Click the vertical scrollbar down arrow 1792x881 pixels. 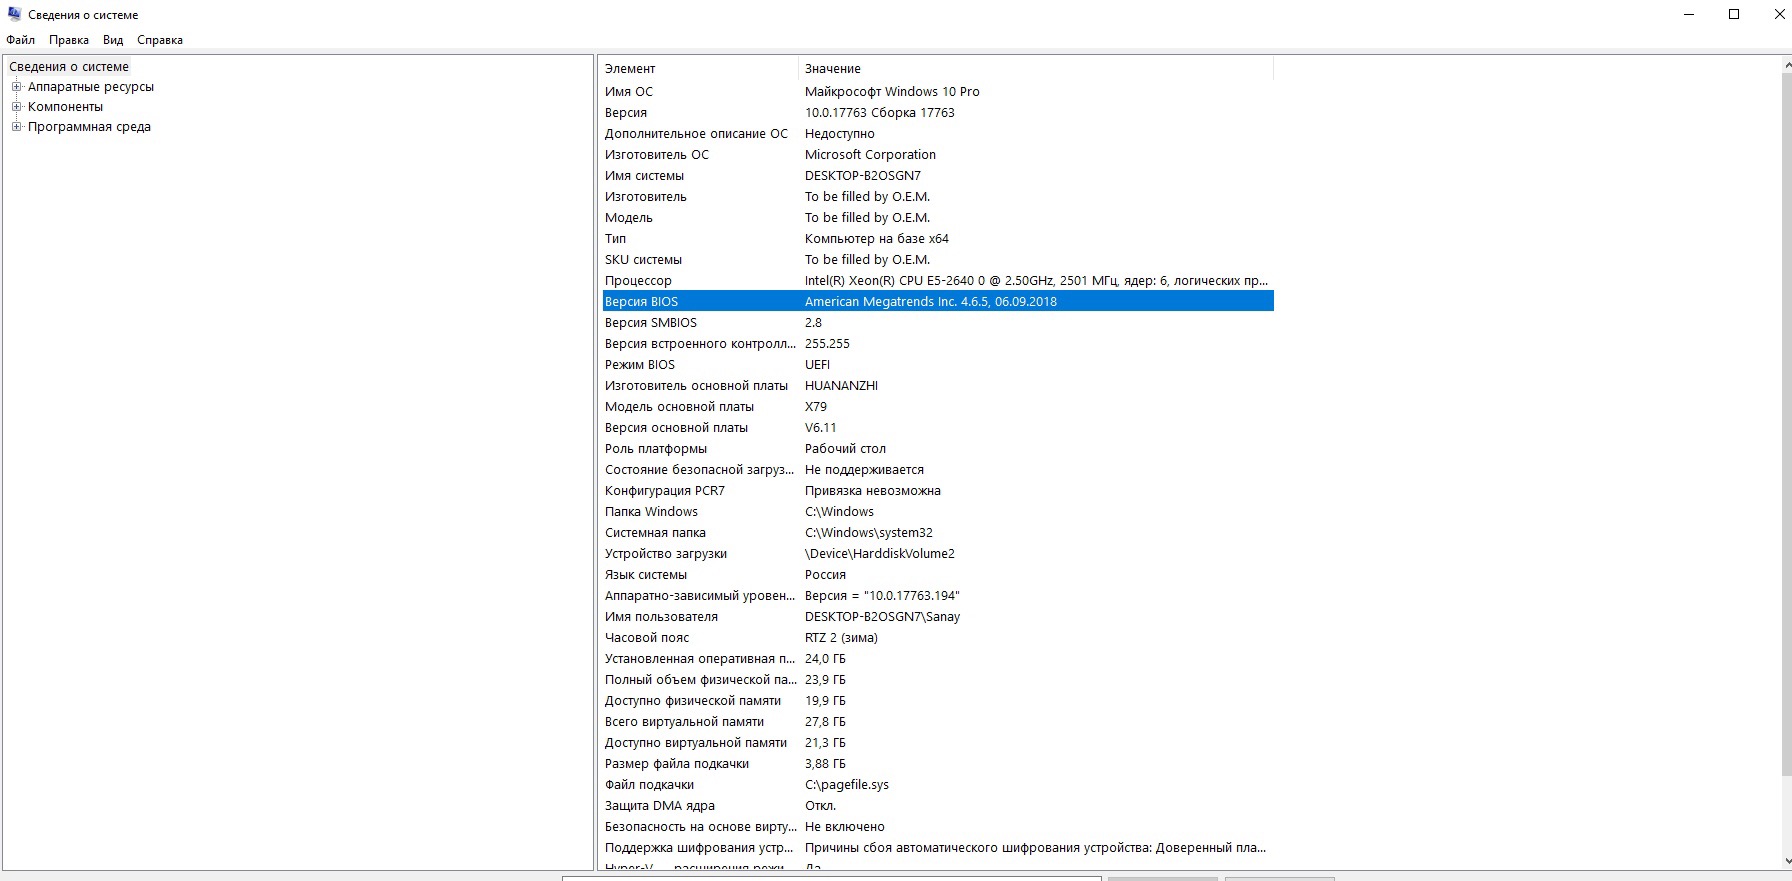click(x=1787, y=862)
